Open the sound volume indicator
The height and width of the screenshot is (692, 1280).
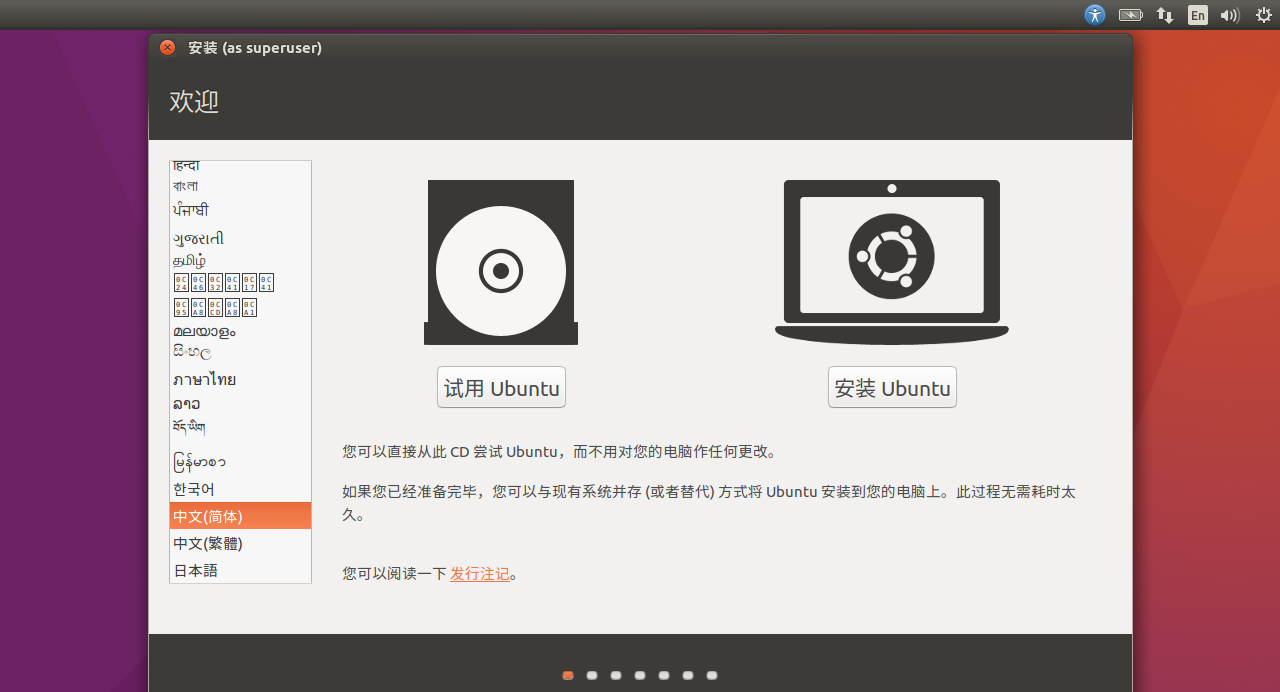pos(1230,15)
